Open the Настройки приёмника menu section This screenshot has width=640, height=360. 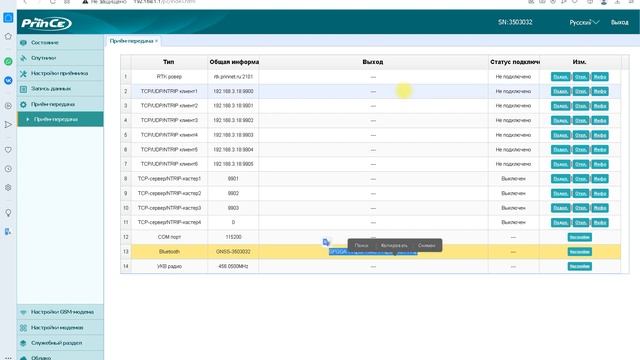click(60, 73)
